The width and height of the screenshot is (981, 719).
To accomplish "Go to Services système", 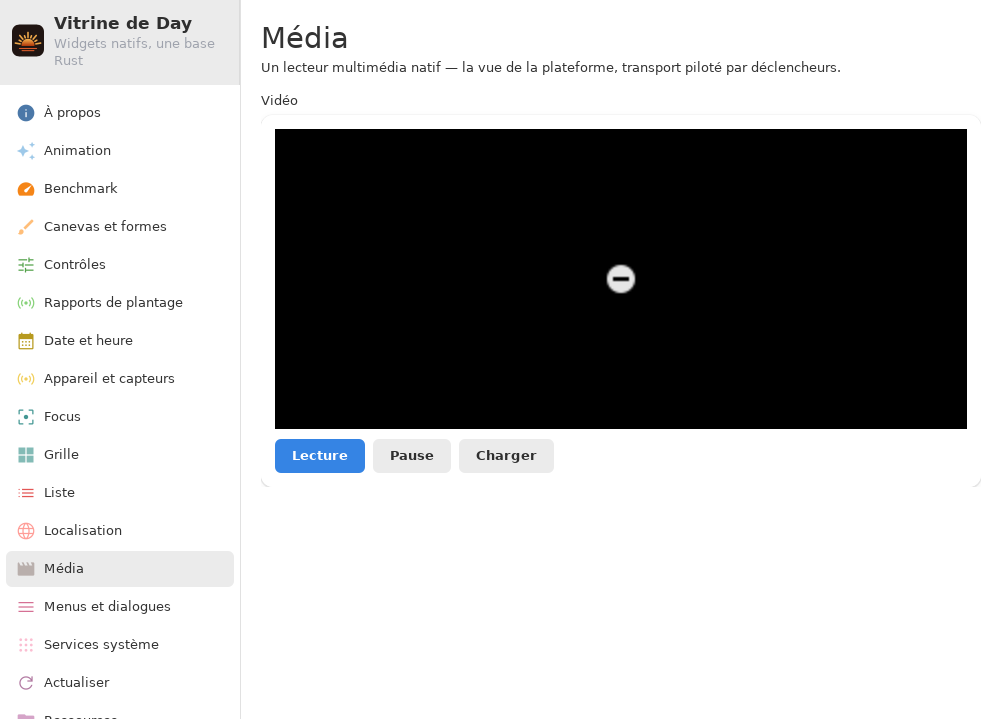I will click(x=119, y=645).
